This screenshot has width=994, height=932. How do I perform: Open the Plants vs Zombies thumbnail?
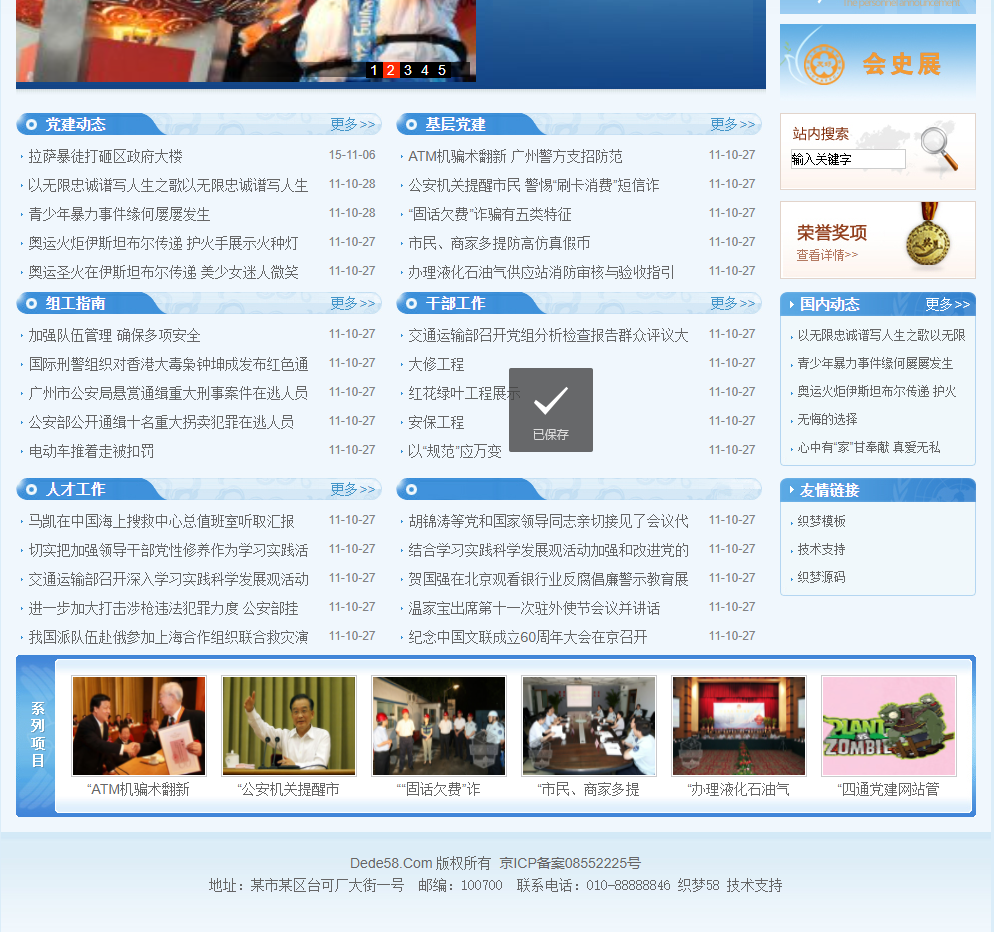coord(889,726)
